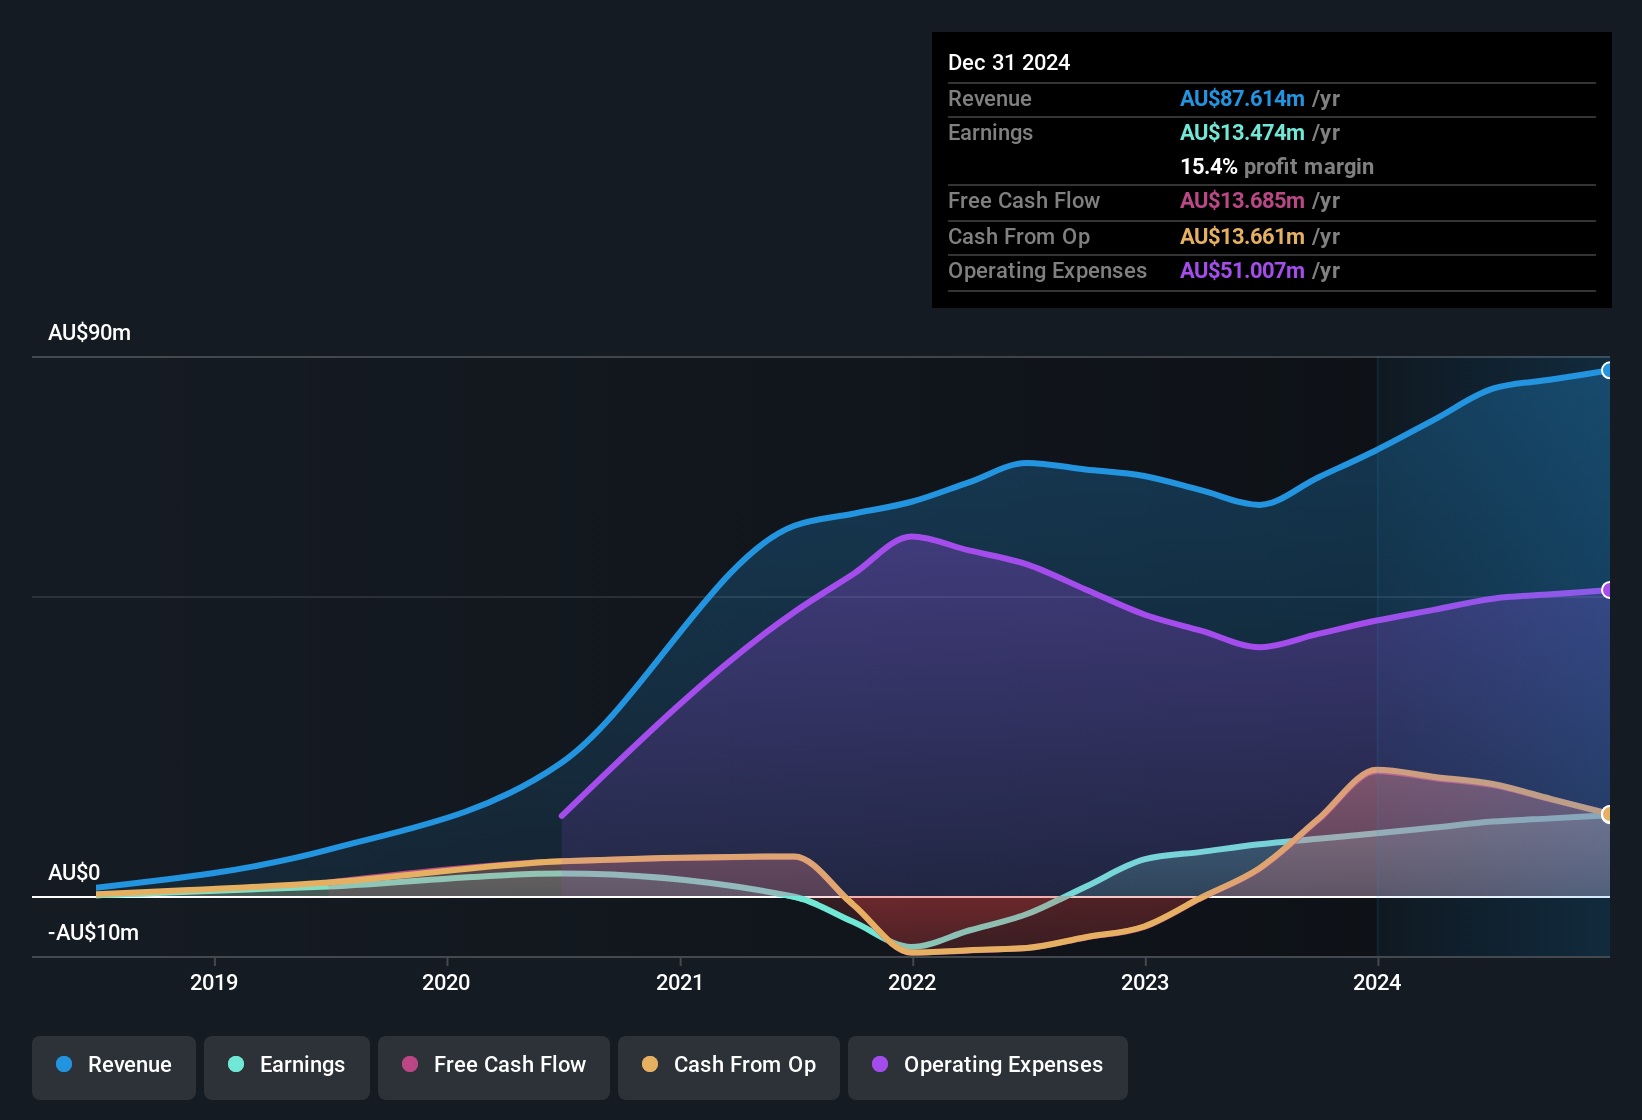Click the AU$90m y-axis label
This screenshot has width=1642, height=1120.
(x=89, y=333)
